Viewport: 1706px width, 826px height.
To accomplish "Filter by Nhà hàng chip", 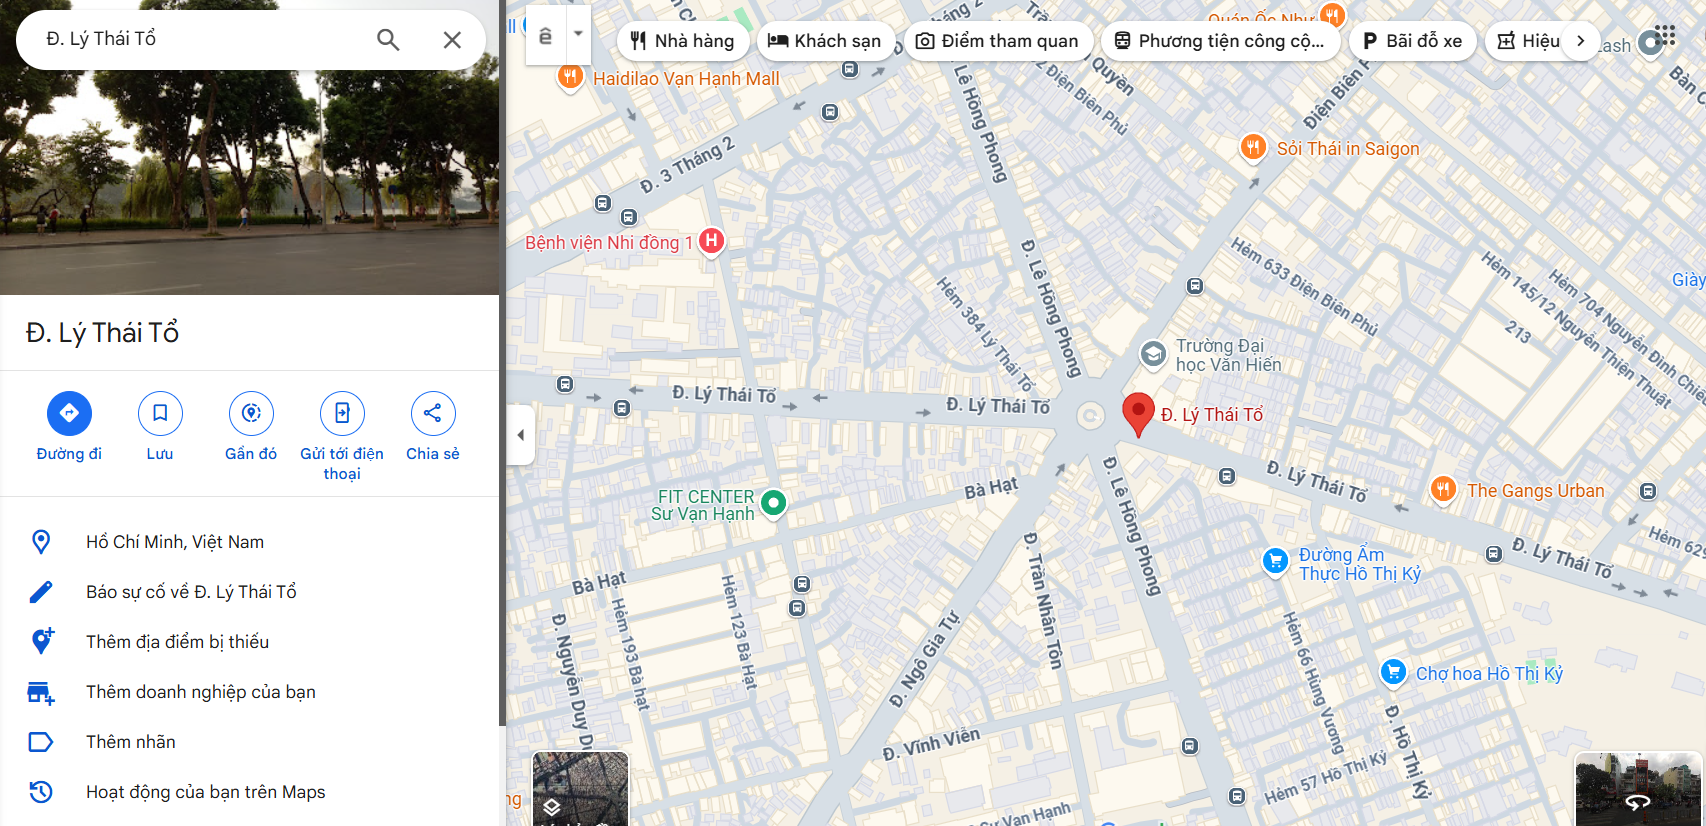I will pos(683,41).
